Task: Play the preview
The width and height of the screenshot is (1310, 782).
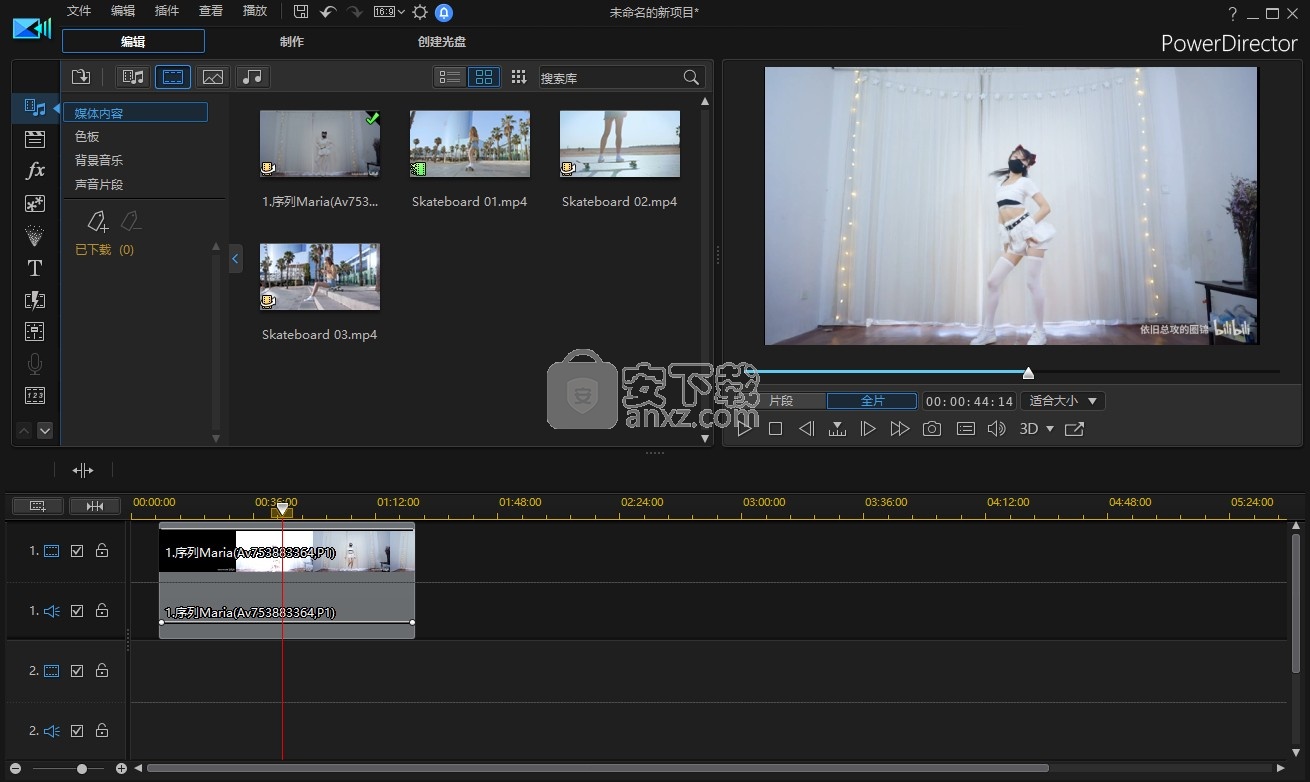Action: point(745,429)
